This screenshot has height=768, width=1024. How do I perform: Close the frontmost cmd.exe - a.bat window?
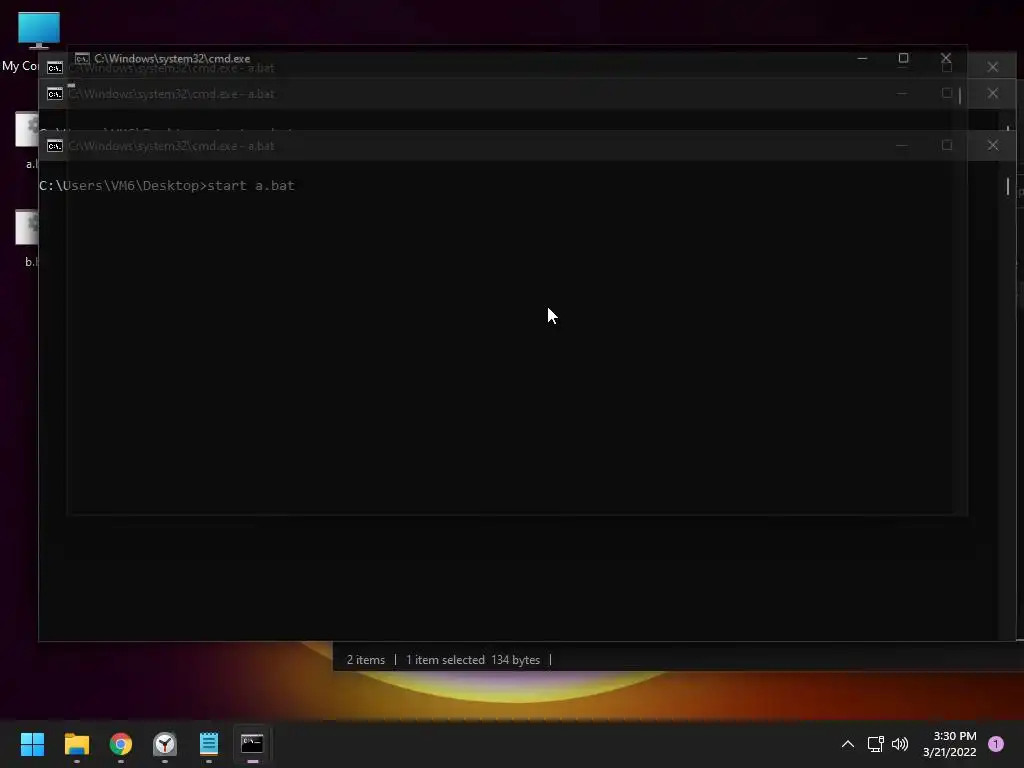point(993,145)
